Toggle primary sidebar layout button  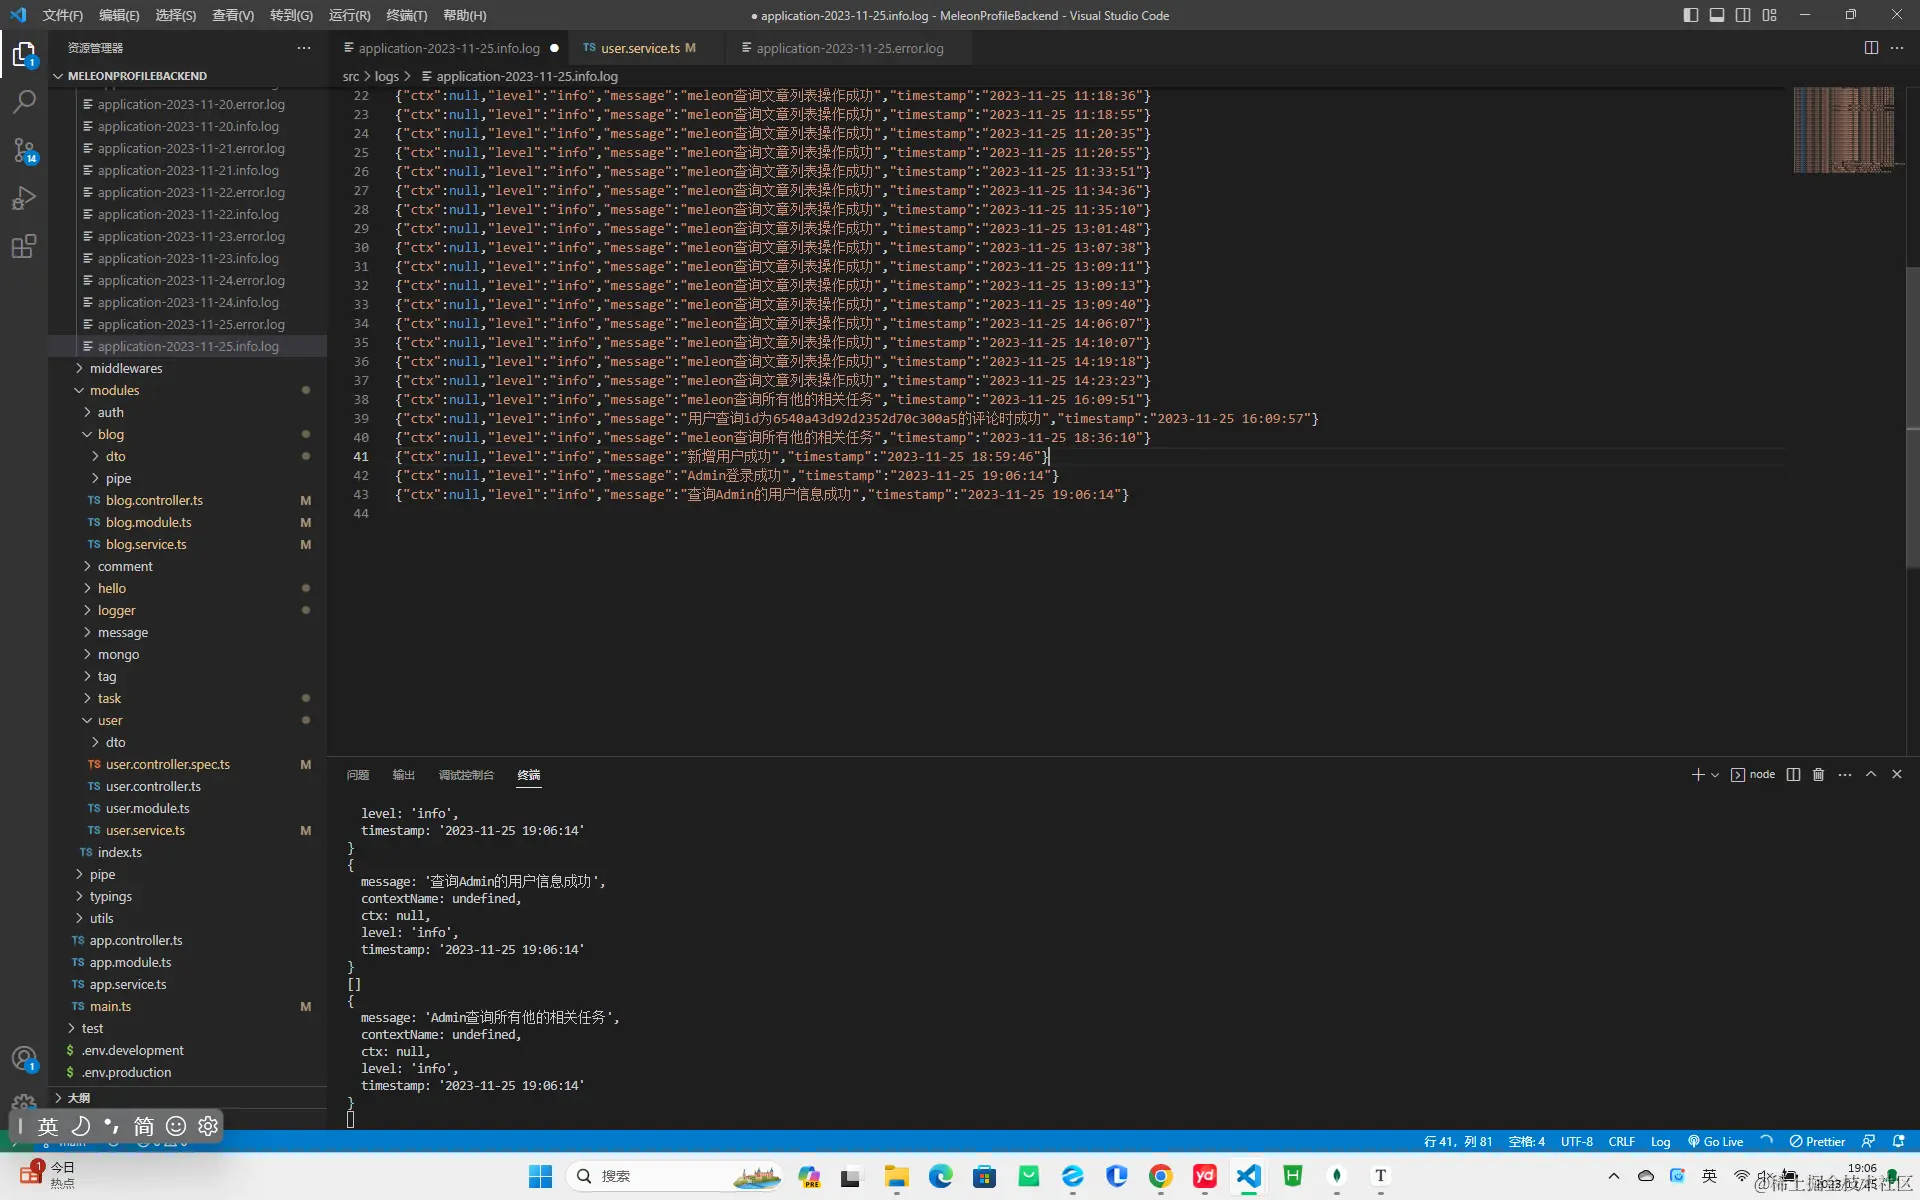pos(1690,15)
